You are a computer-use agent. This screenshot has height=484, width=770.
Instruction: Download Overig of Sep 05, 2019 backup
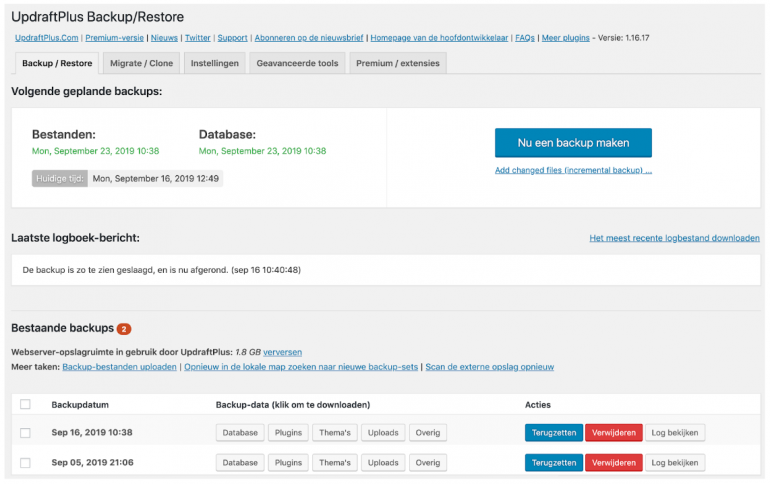(428, 462)
